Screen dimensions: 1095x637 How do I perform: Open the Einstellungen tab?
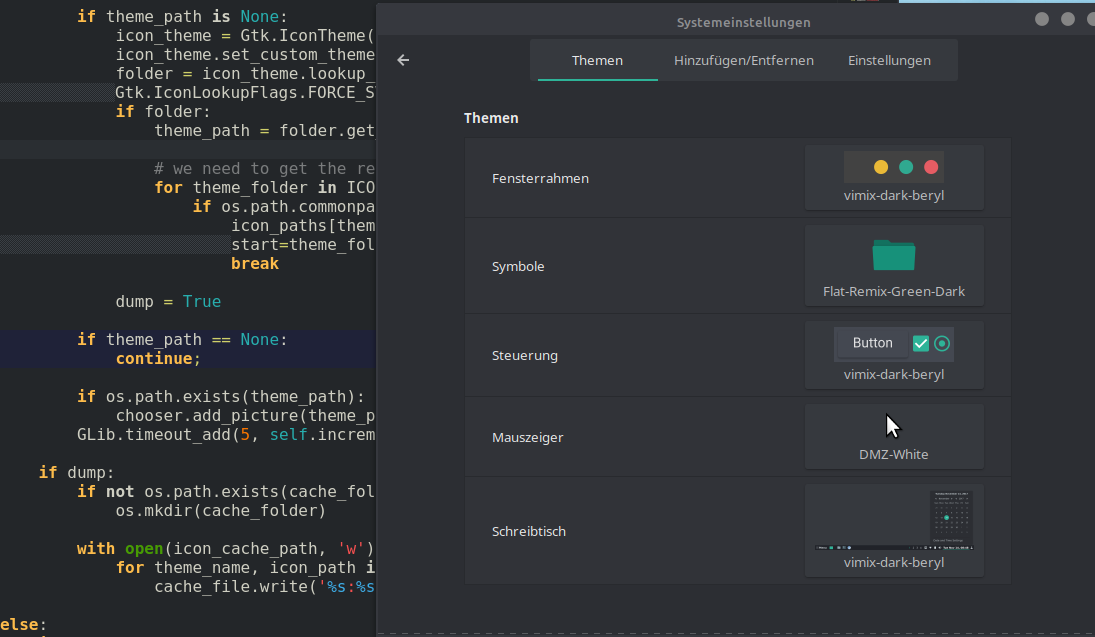tap(889, 60)
